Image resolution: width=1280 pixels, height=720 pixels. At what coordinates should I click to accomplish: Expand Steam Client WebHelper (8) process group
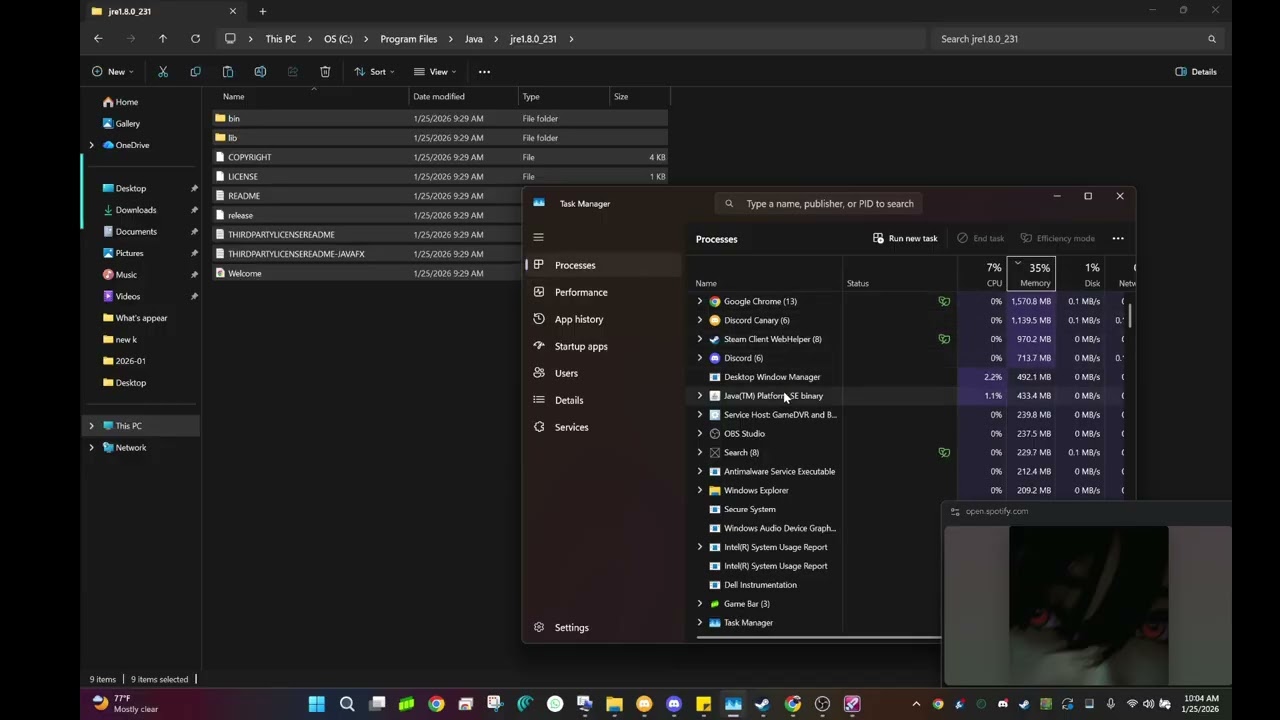[700, 339]
